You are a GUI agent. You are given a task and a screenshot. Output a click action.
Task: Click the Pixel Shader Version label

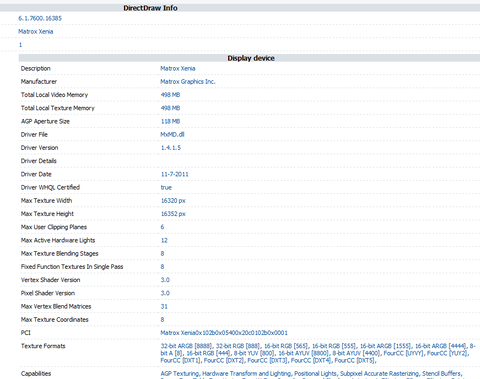(48, 293)
